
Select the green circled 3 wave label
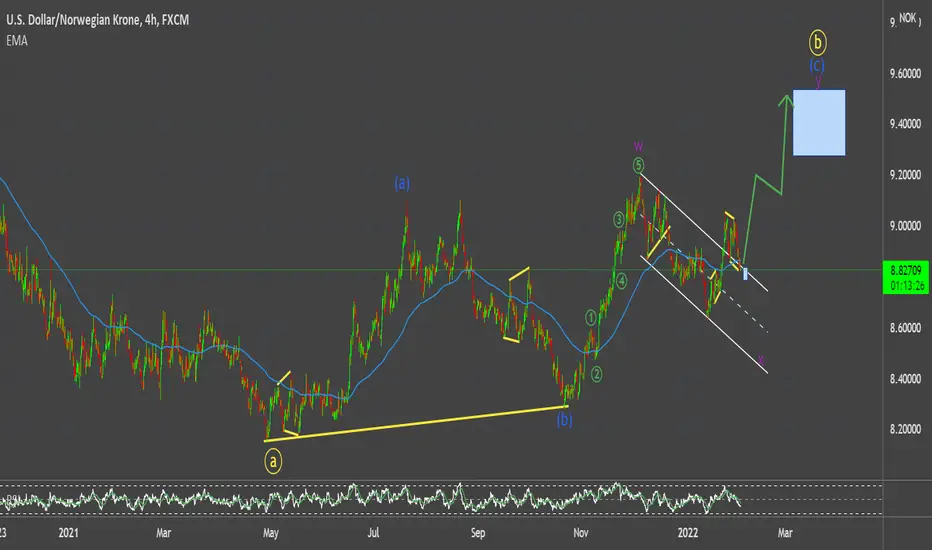coord(618,220)
